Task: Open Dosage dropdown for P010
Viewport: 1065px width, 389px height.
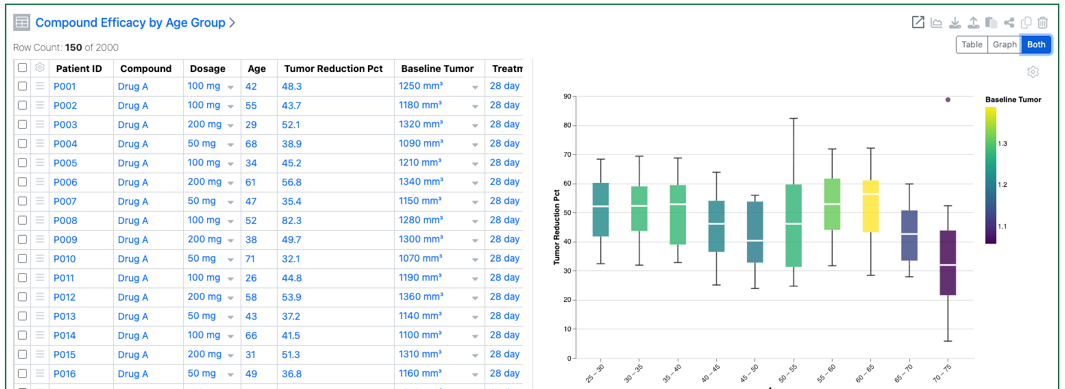Action: coord(230,259)
